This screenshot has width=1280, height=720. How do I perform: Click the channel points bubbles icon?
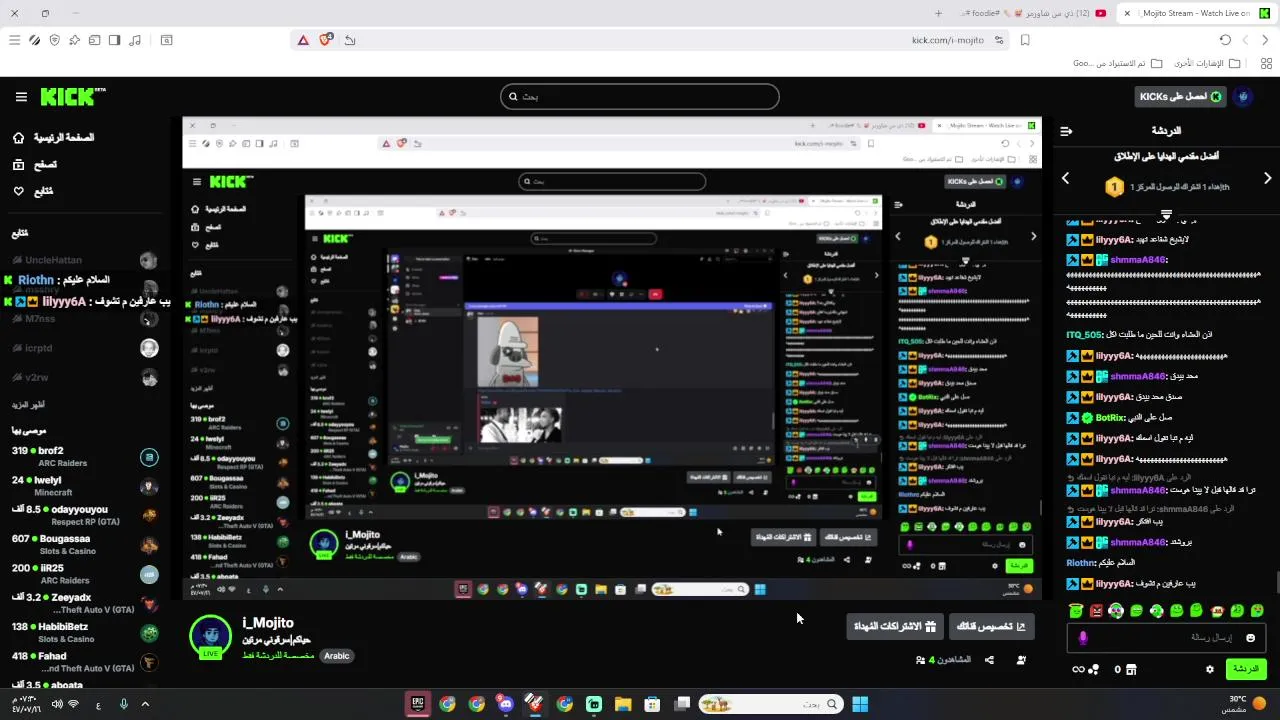point(1094,669)
